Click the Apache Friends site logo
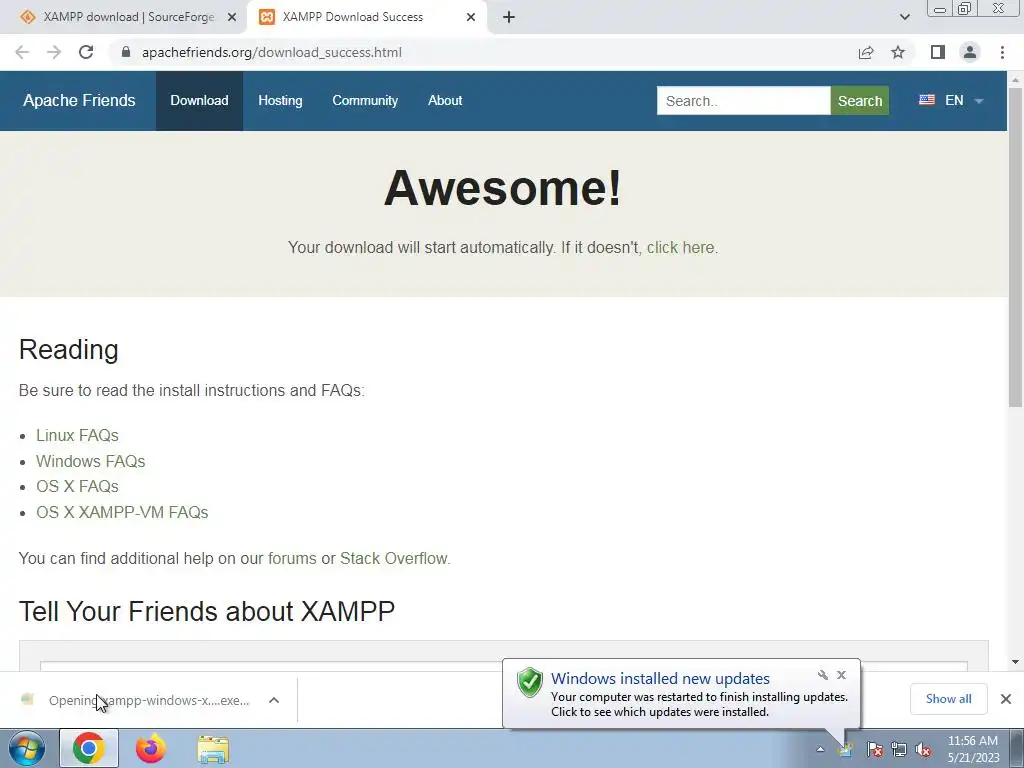Screen dimensions: 1024x768 click(79, 101)
